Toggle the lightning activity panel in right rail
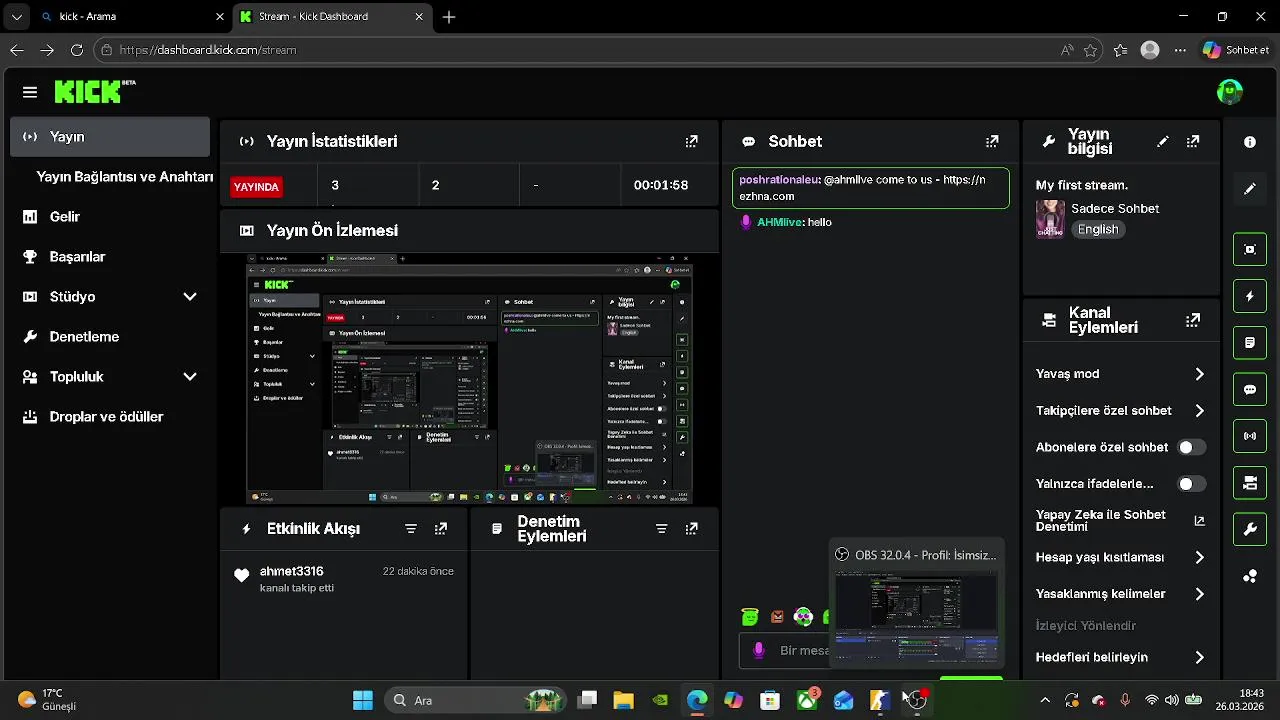 point(1250,297)
